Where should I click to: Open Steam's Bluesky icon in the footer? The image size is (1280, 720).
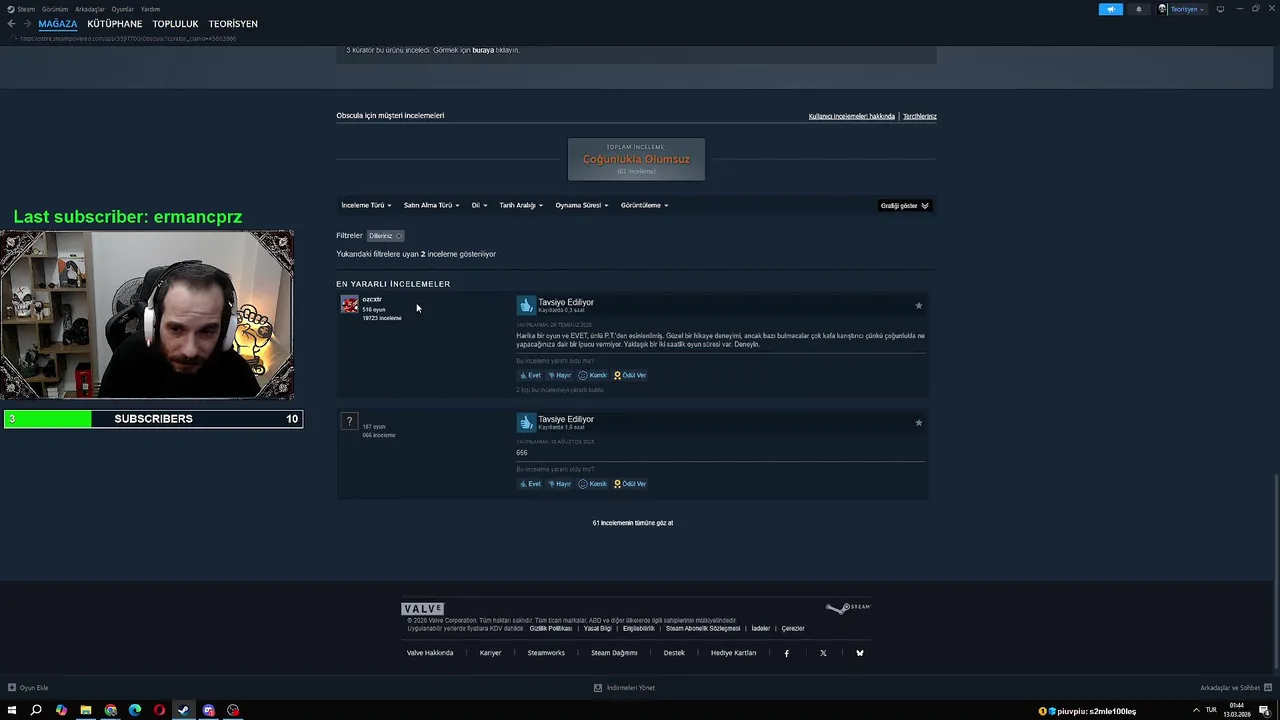[859, 653]
